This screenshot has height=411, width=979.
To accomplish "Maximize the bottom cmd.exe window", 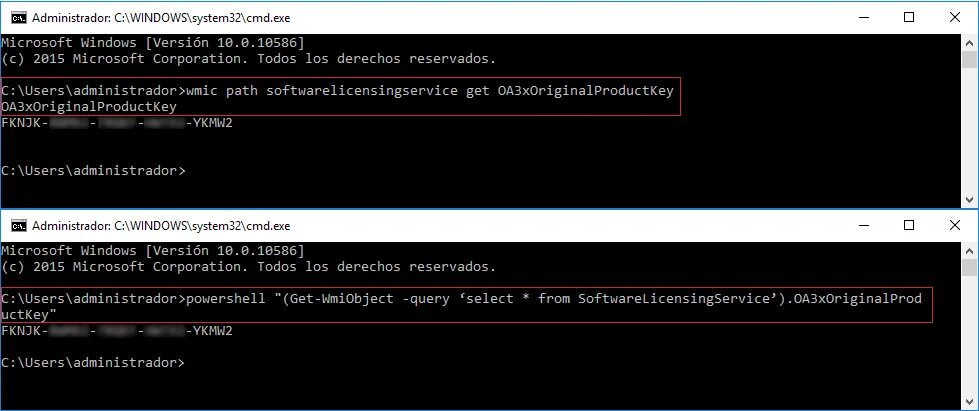I will 909,225.
